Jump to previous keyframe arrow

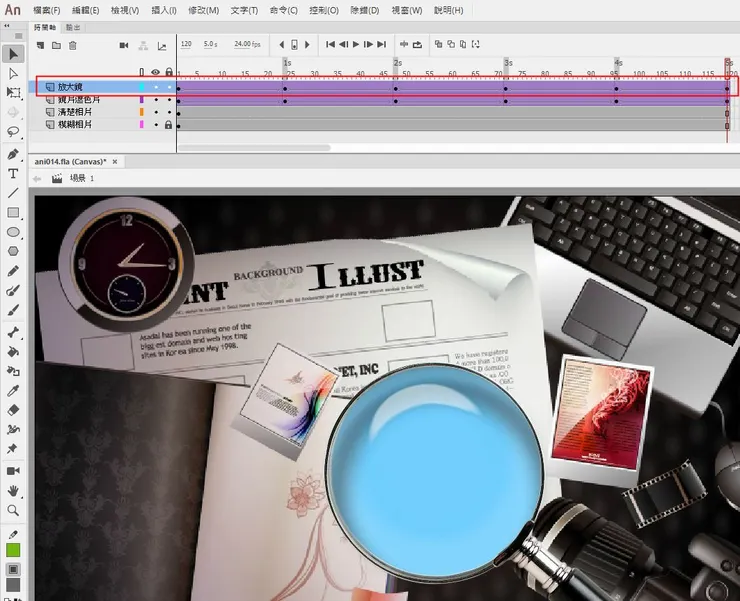(282, 45)
